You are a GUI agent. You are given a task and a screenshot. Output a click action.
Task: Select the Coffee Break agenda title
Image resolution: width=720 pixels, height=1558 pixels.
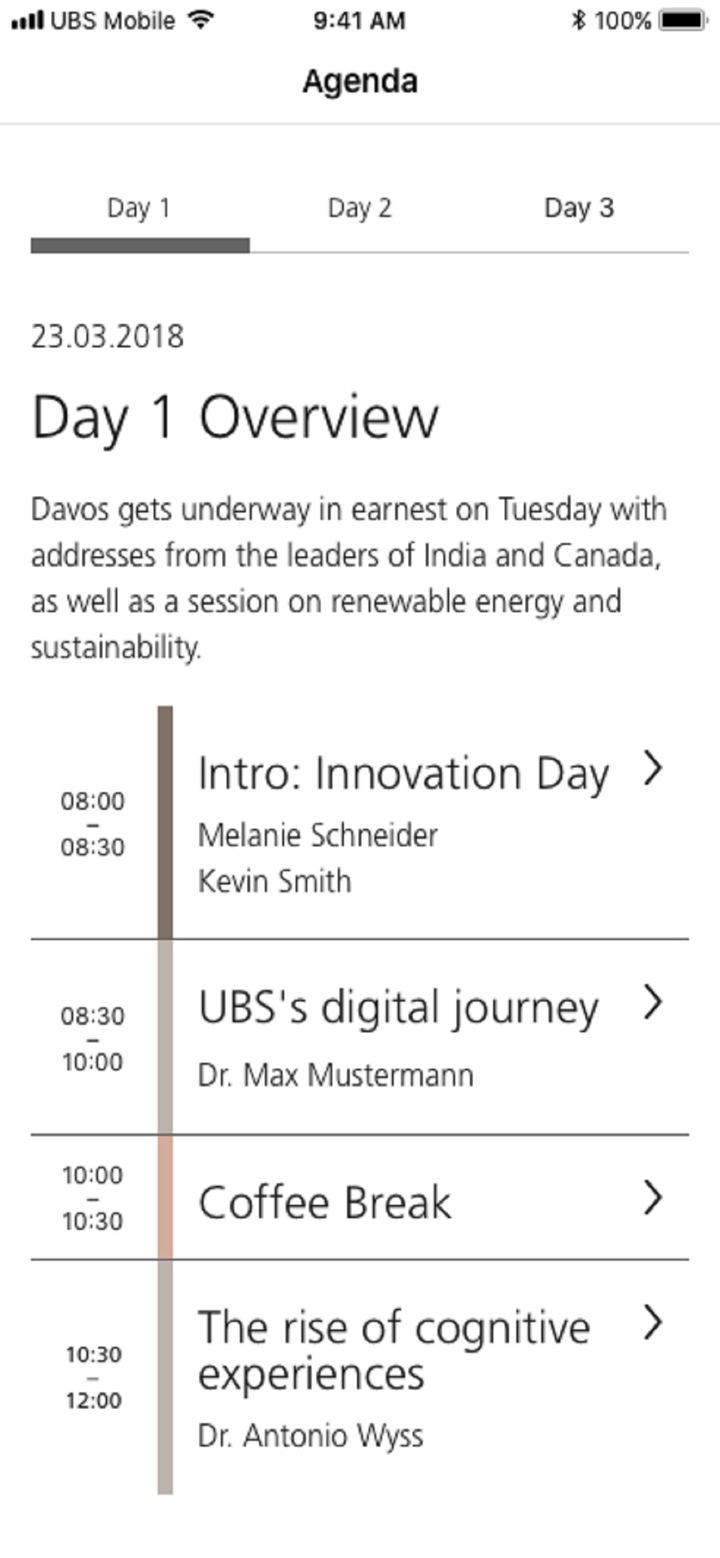click(x=325, y=1202)
